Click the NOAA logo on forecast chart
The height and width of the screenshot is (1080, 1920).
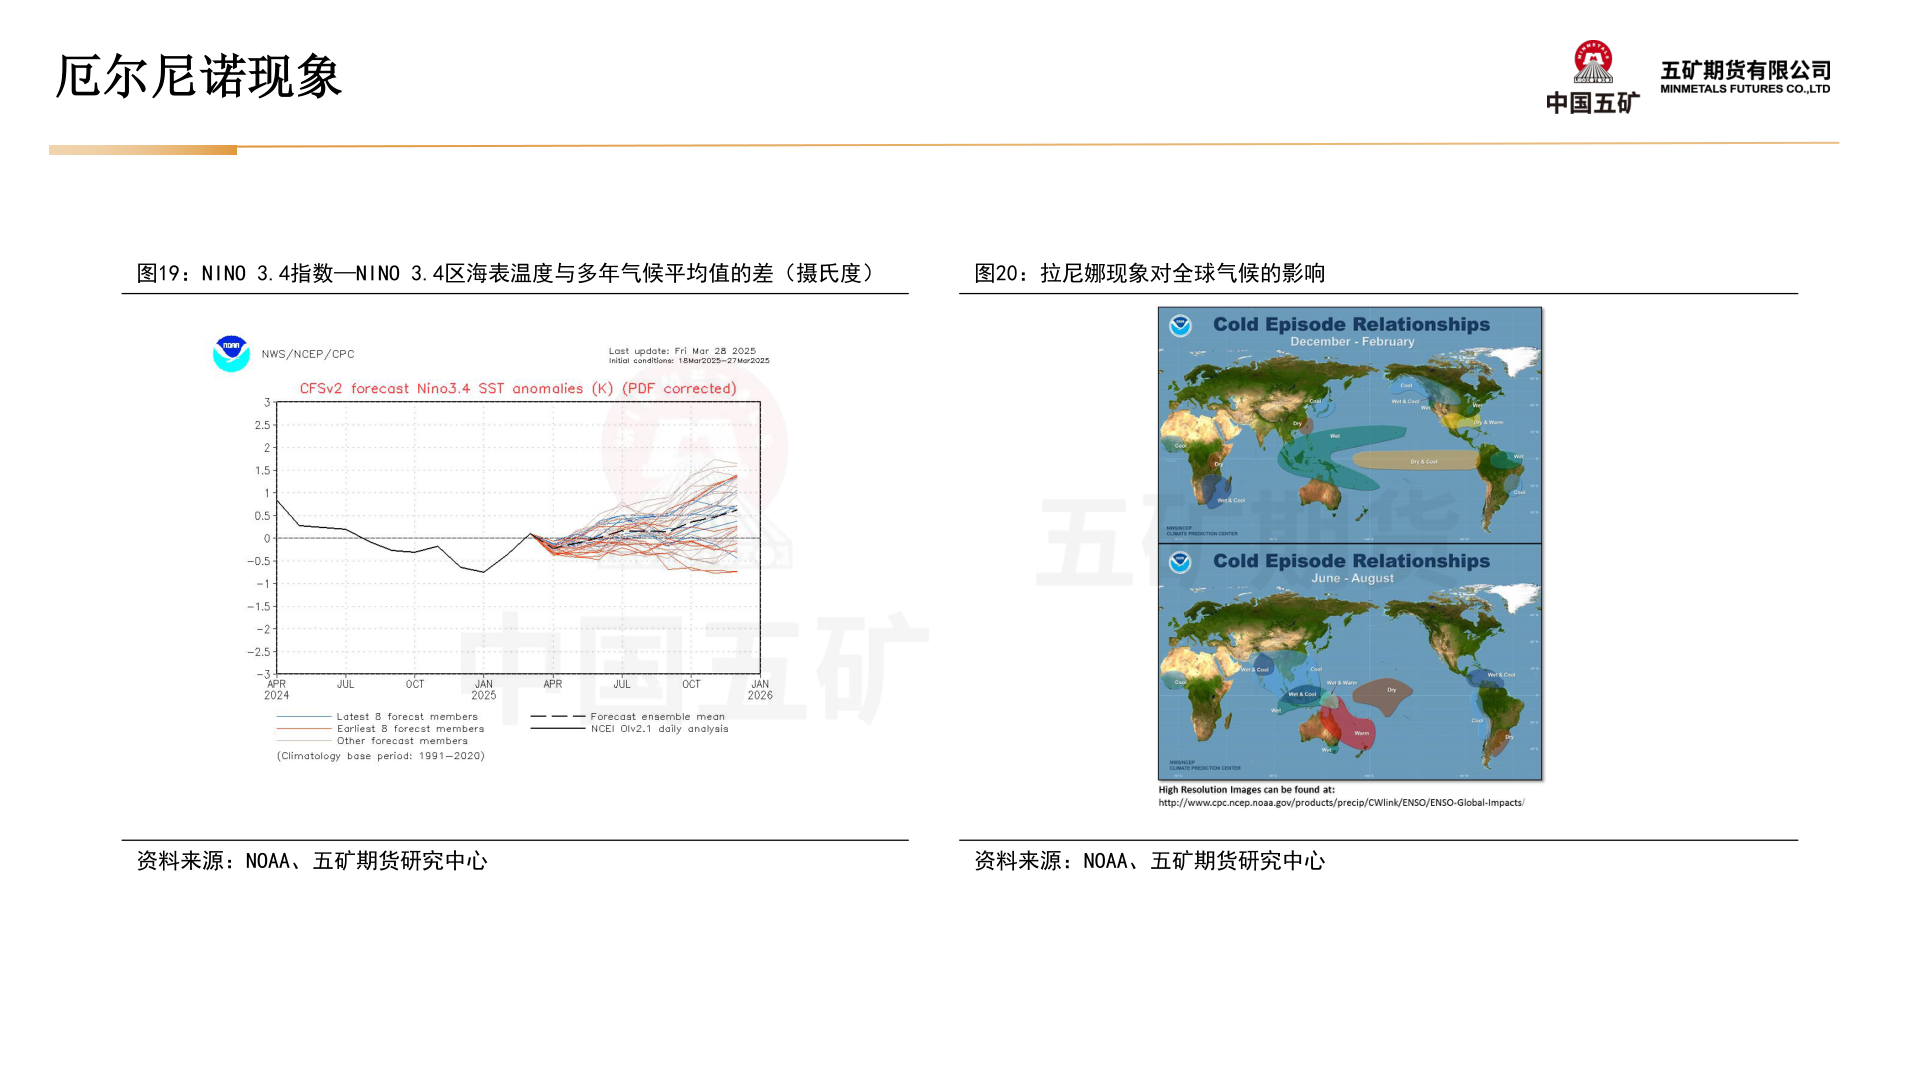click(x=231, y=354)
